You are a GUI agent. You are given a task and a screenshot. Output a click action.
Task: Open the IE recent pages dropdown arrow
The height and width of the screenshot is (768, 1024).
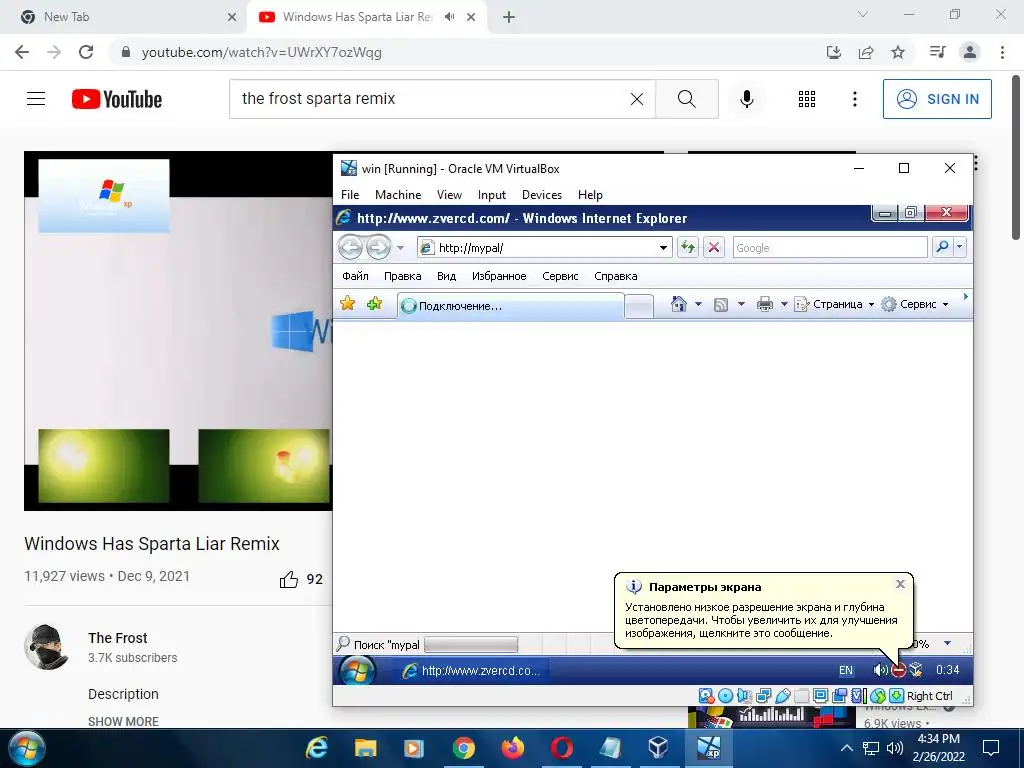point(400,248)
